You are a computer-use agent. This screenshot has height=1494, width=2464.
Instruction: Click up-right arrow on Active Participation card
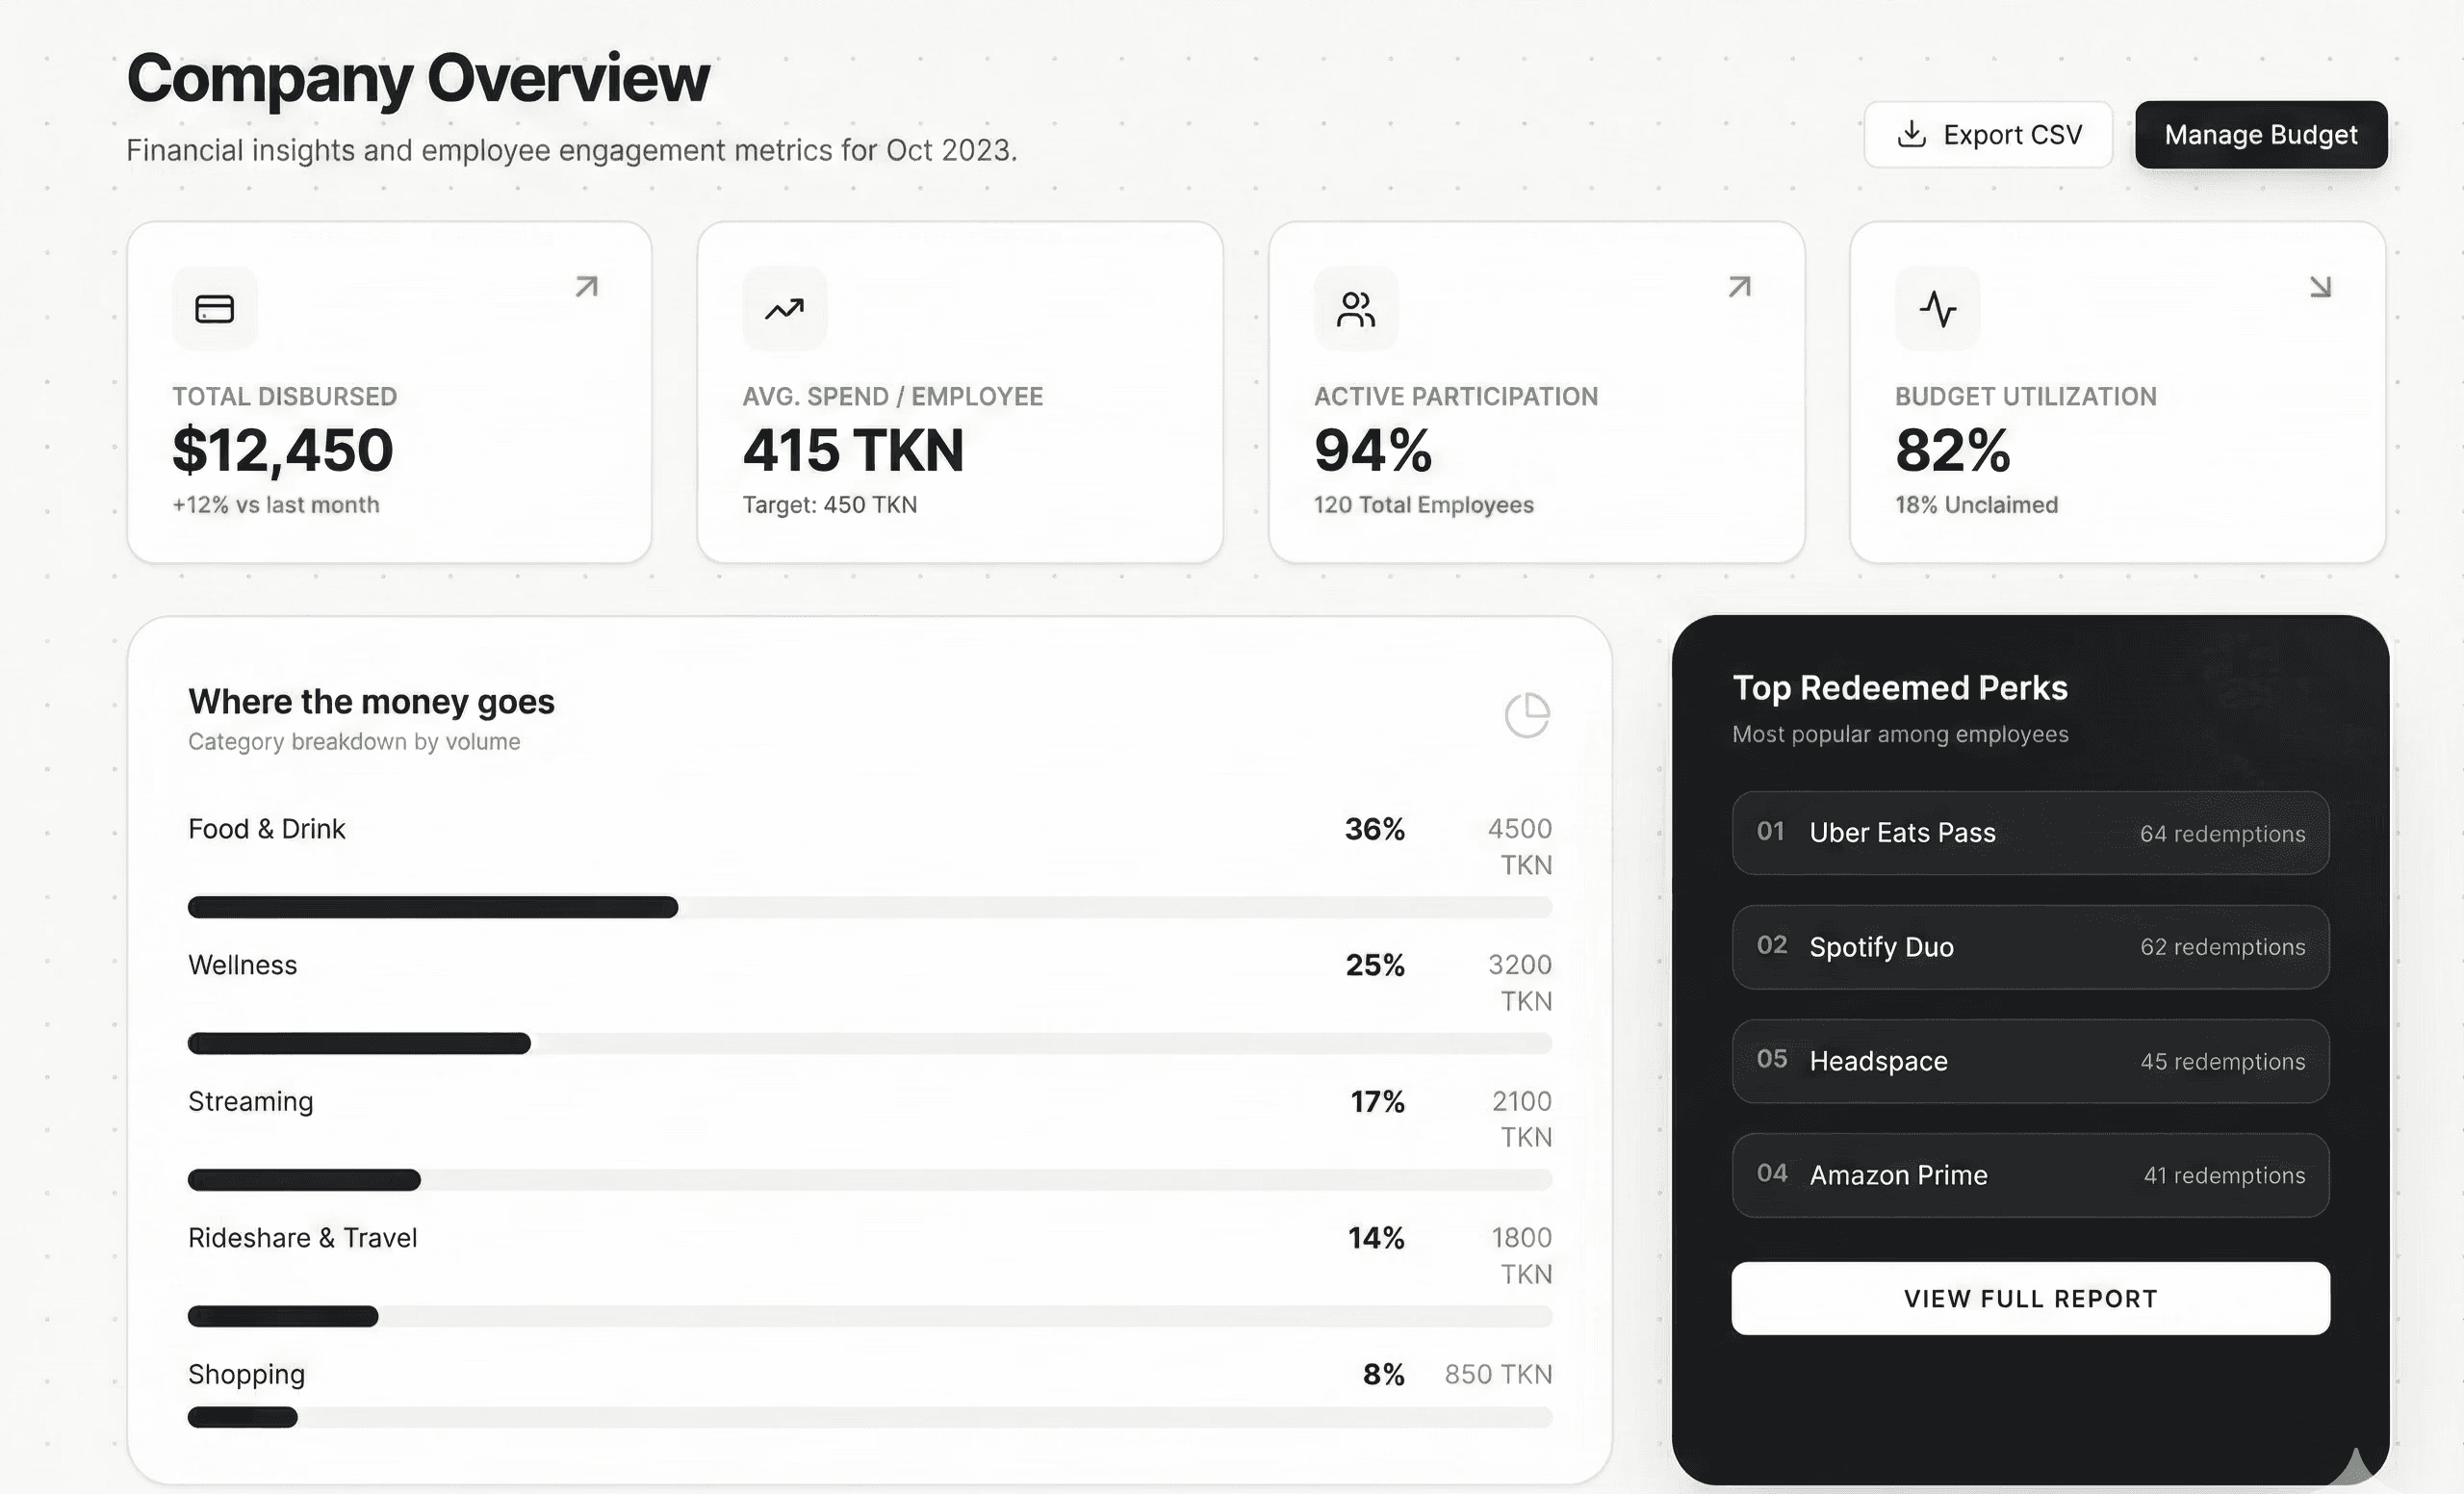point(1740,287)
